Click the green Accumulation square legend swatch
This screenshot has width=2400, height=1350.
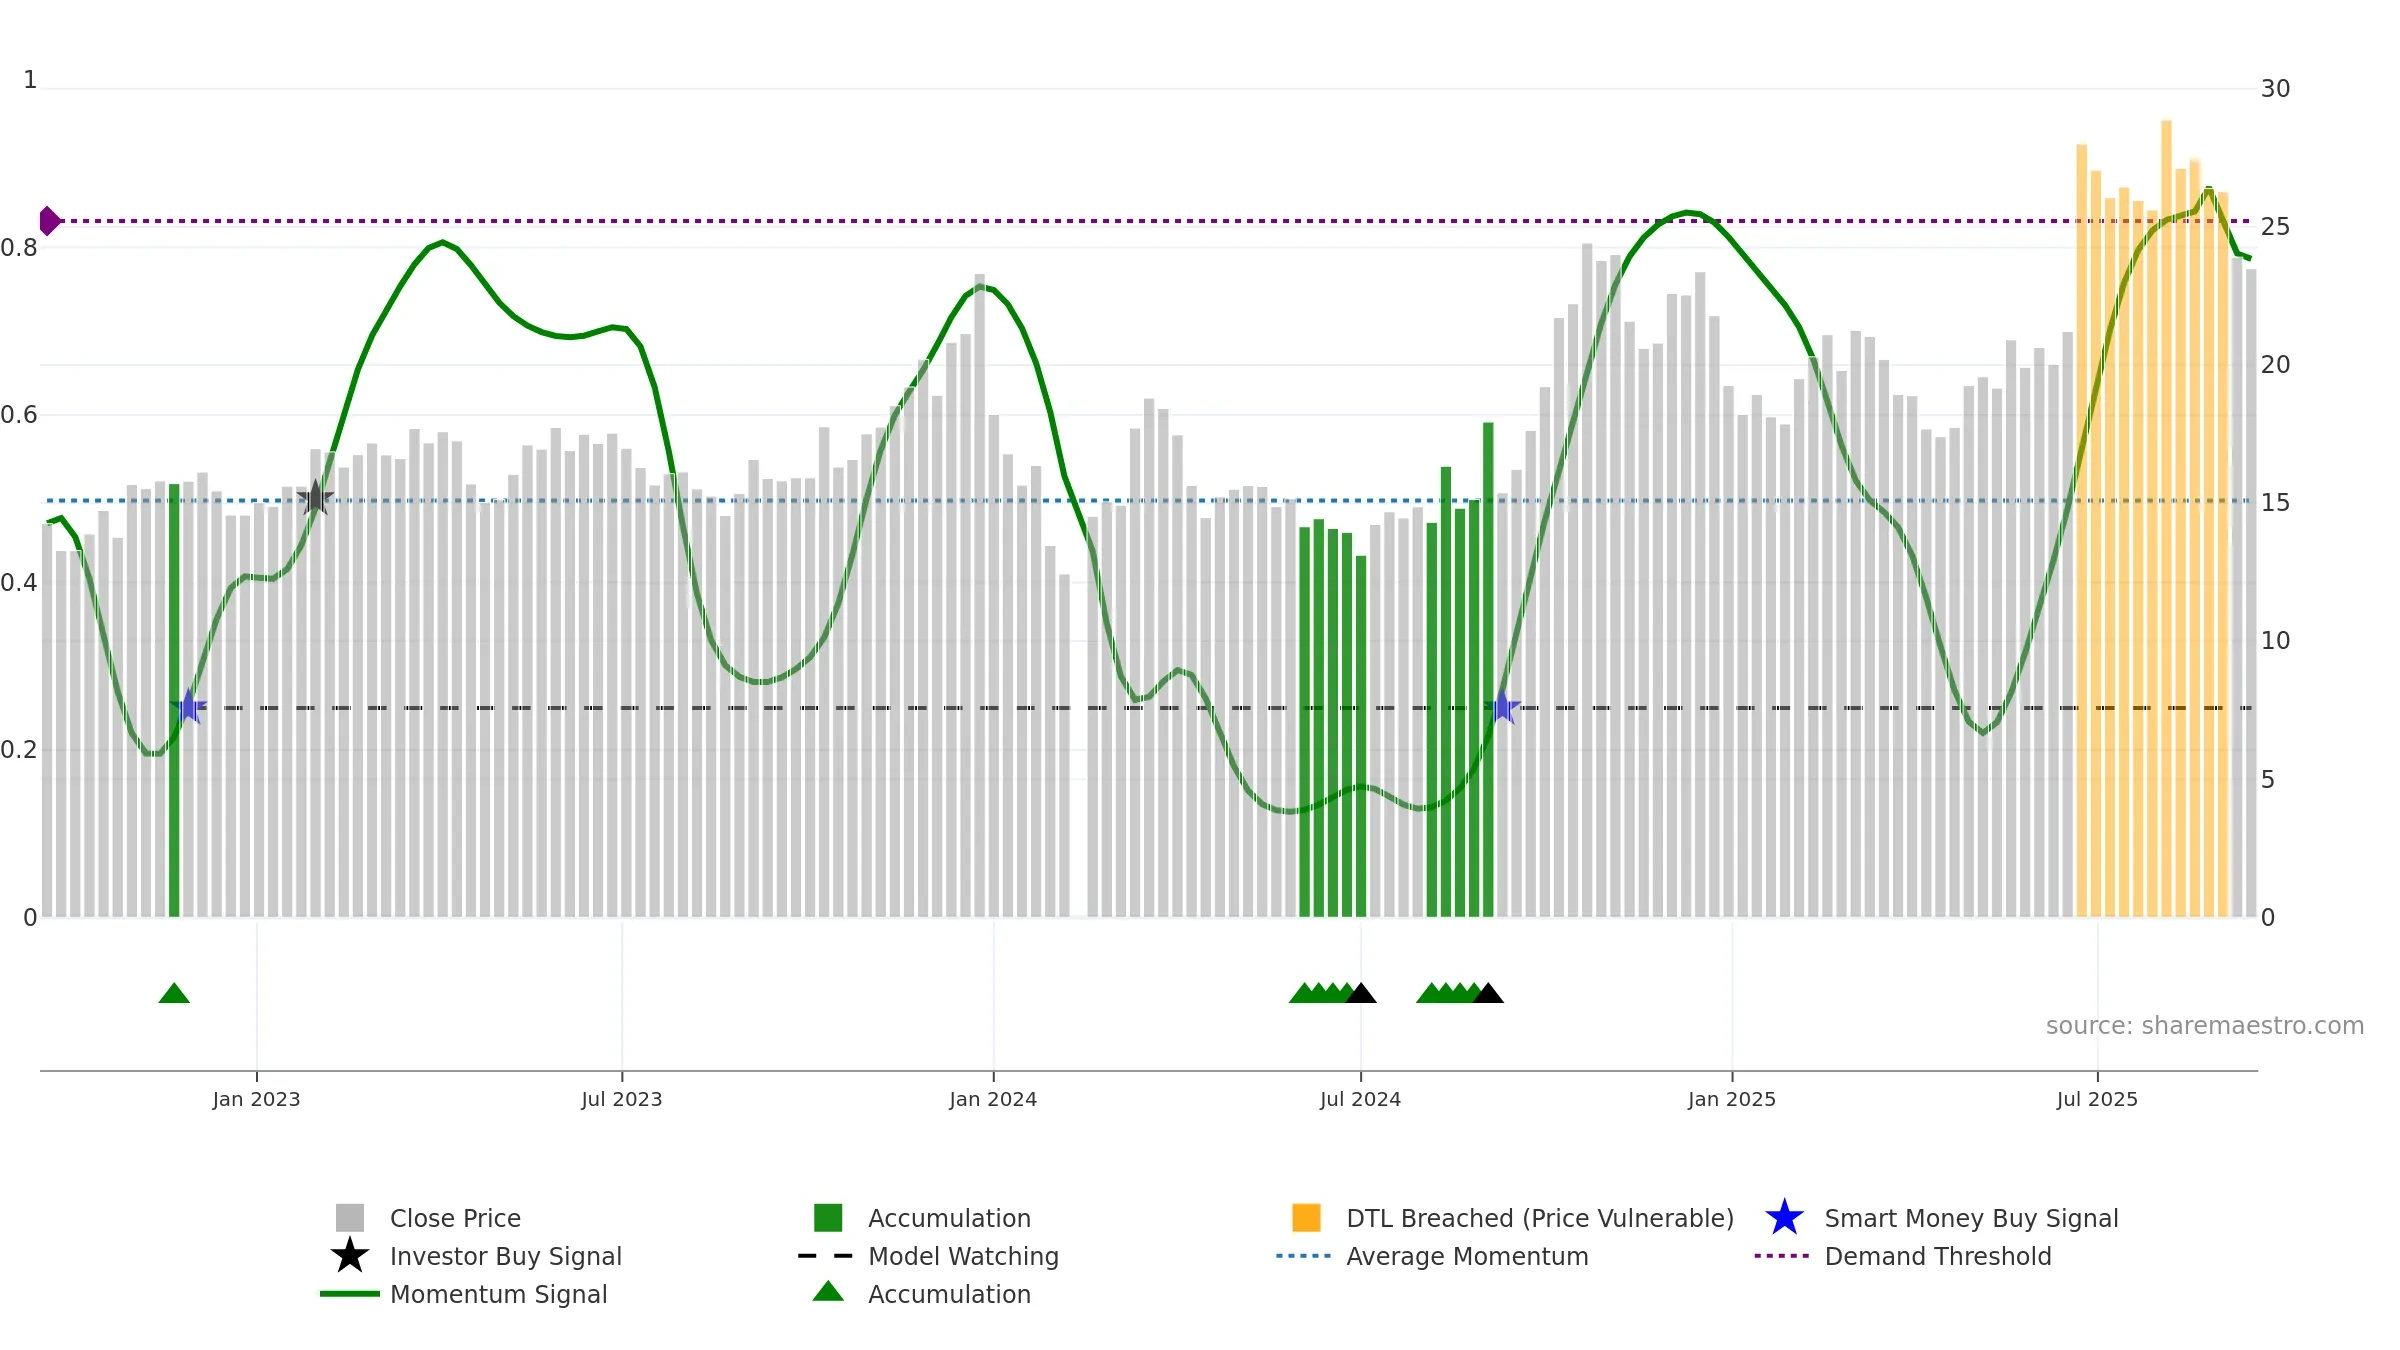click(828, 1218)
